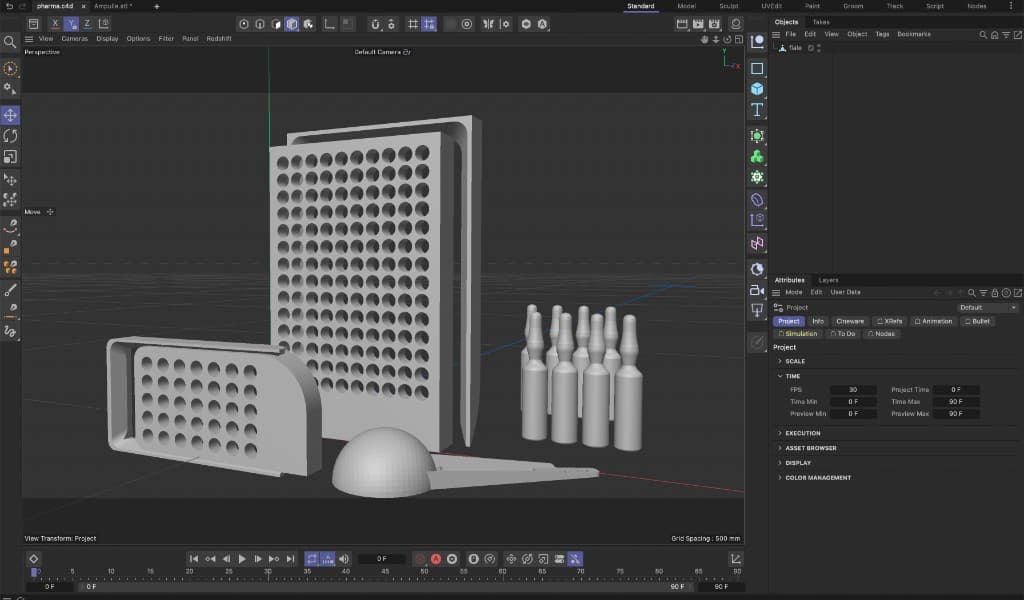Image resolution: width=1024 pixels, height=600 pixels.
Task: Select the Move tool in left toolbar
Action: pos(10,116)
